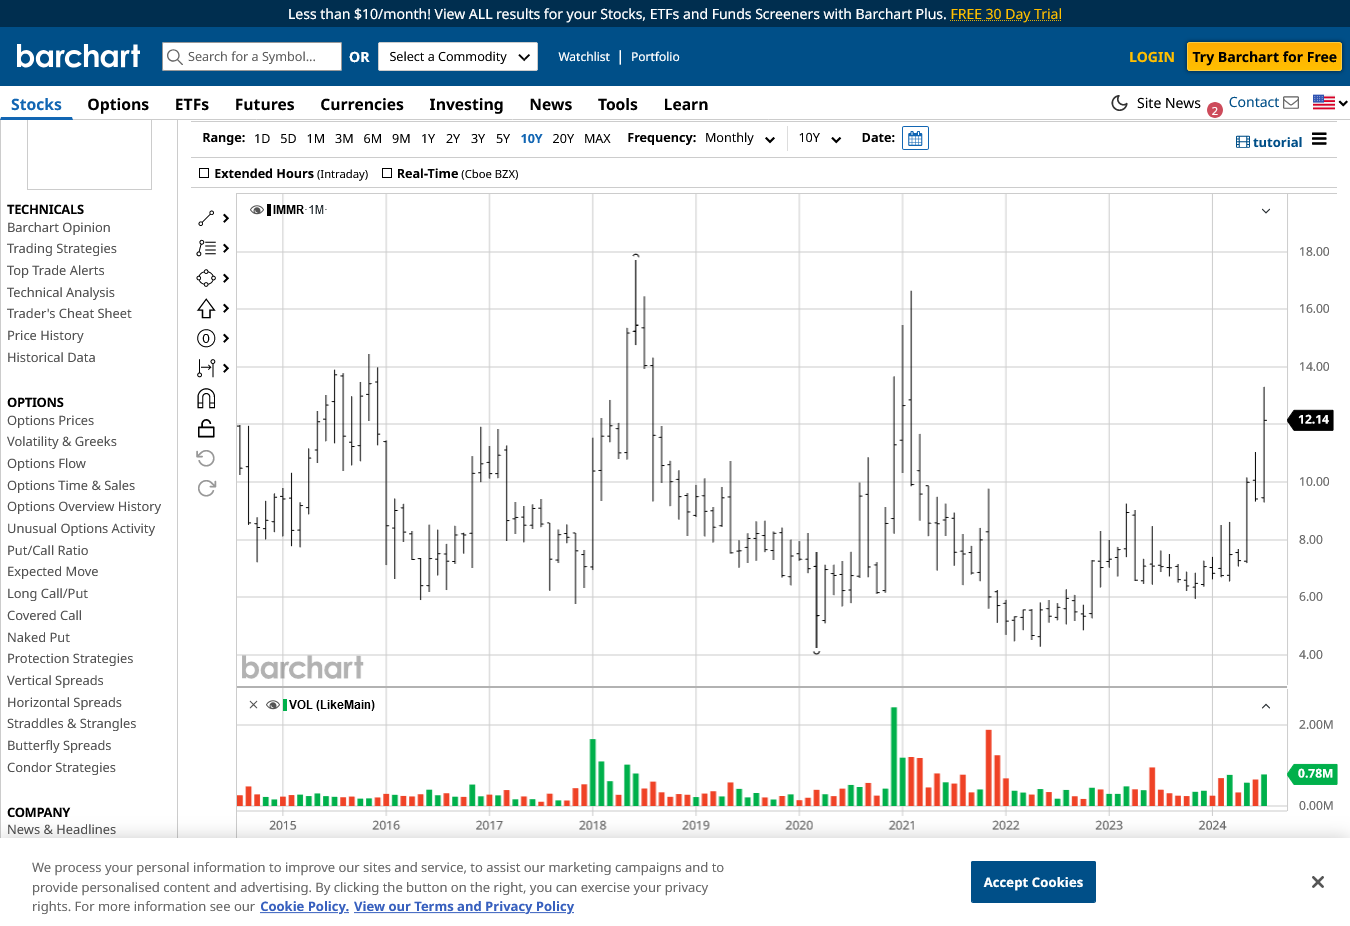Toggle visibility of IMMR series
This screenshot has height=926, width=1350.
click(257, 210)
